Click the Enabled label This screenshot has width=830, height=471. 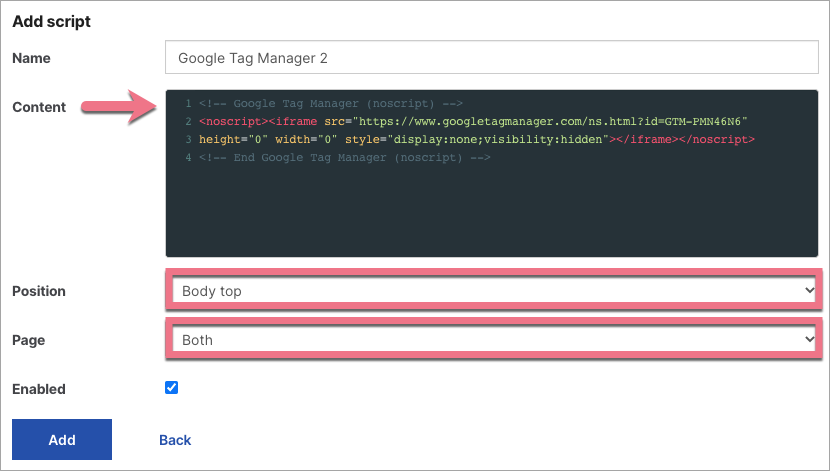pyautogui.click(x=39, y=389)
